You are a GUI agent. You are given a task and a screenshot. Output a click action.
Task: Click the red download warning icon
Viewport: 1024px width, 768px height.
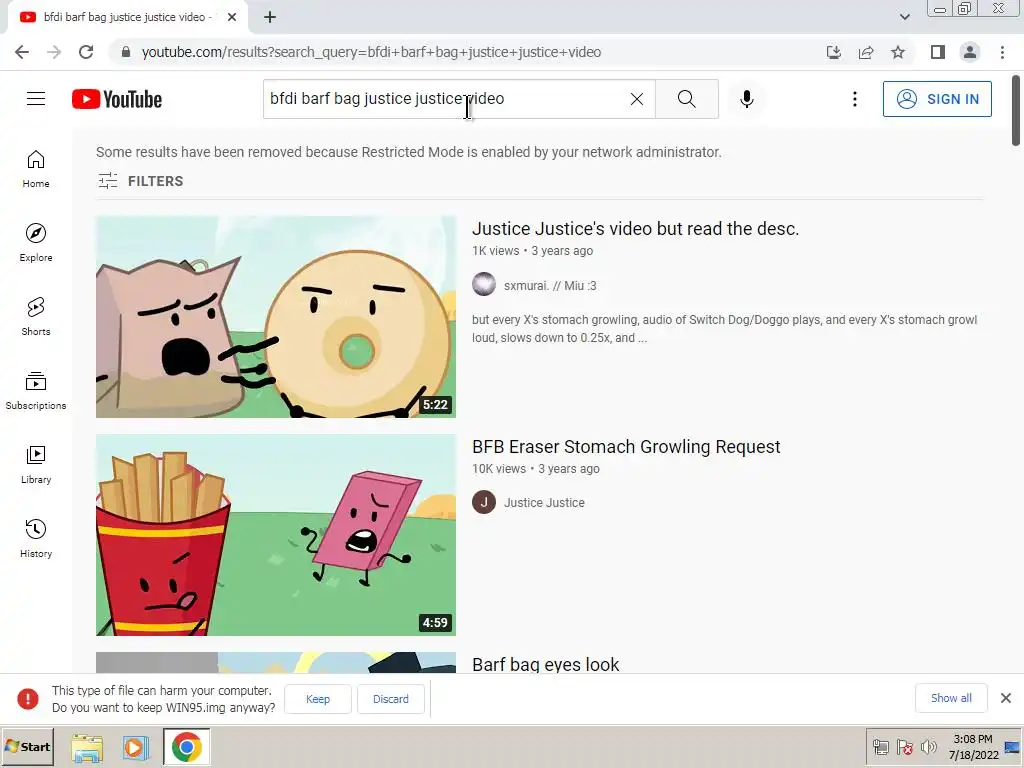pyautogui.click(x=27, y=699)
